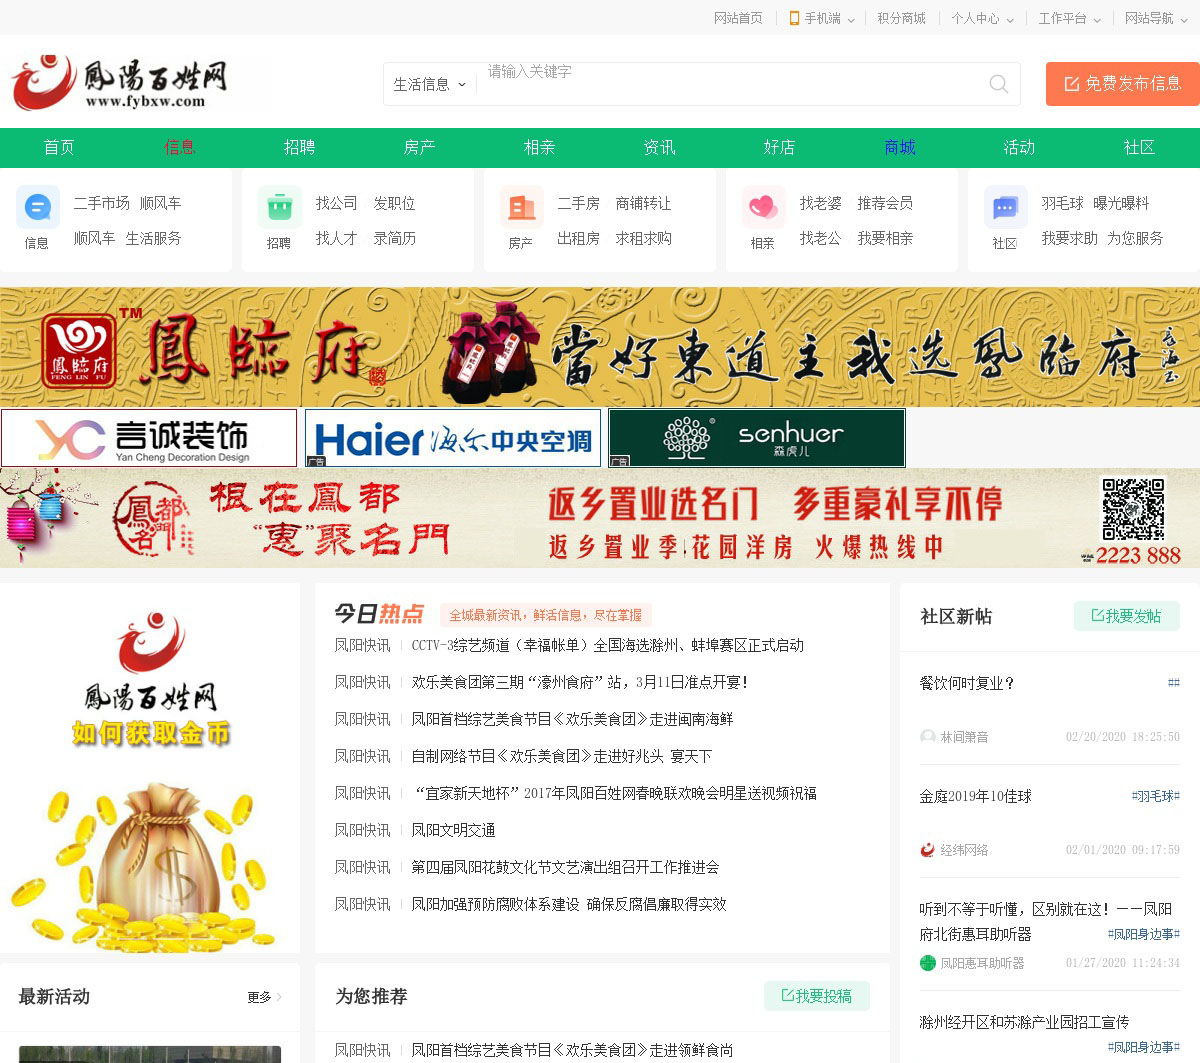Open the 社区 navigation tab
1200x1063 pixels.
coord(1139,147)
